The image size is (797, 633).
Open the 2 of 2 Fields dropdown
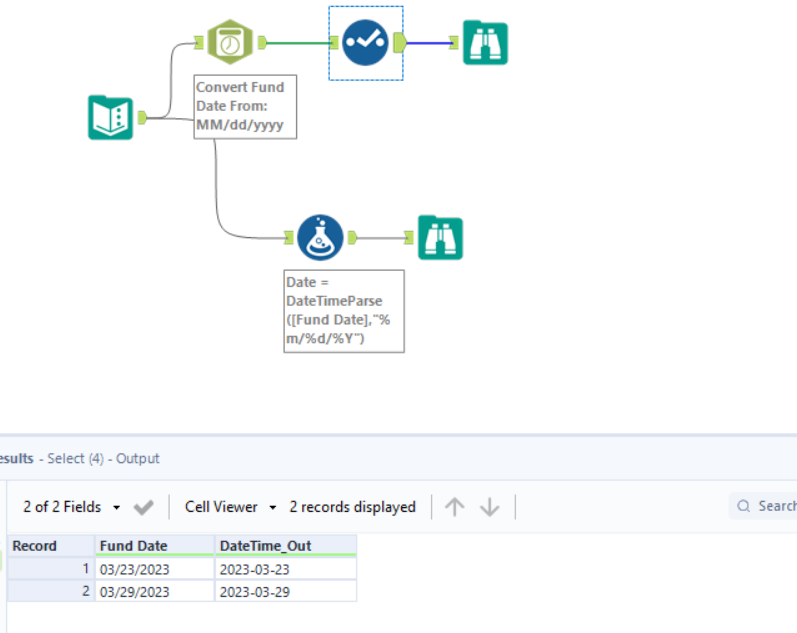pos(72,507)
